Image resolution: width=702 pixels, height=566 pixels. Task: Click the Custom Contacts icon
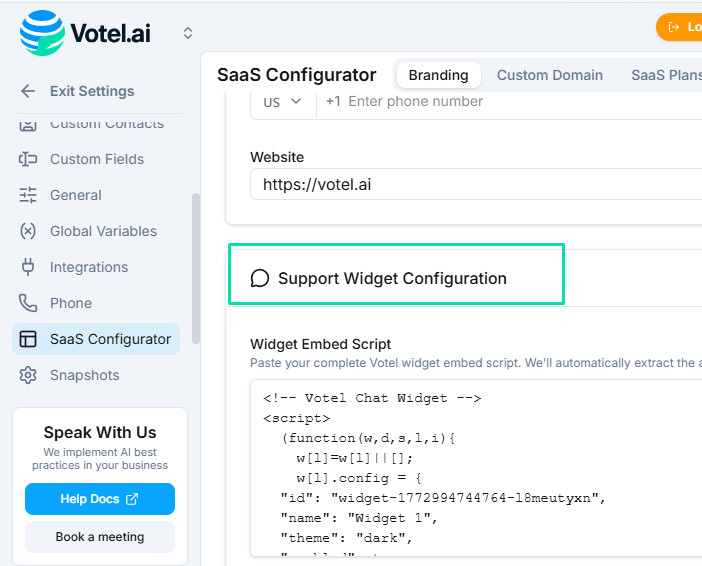[28, 124]
